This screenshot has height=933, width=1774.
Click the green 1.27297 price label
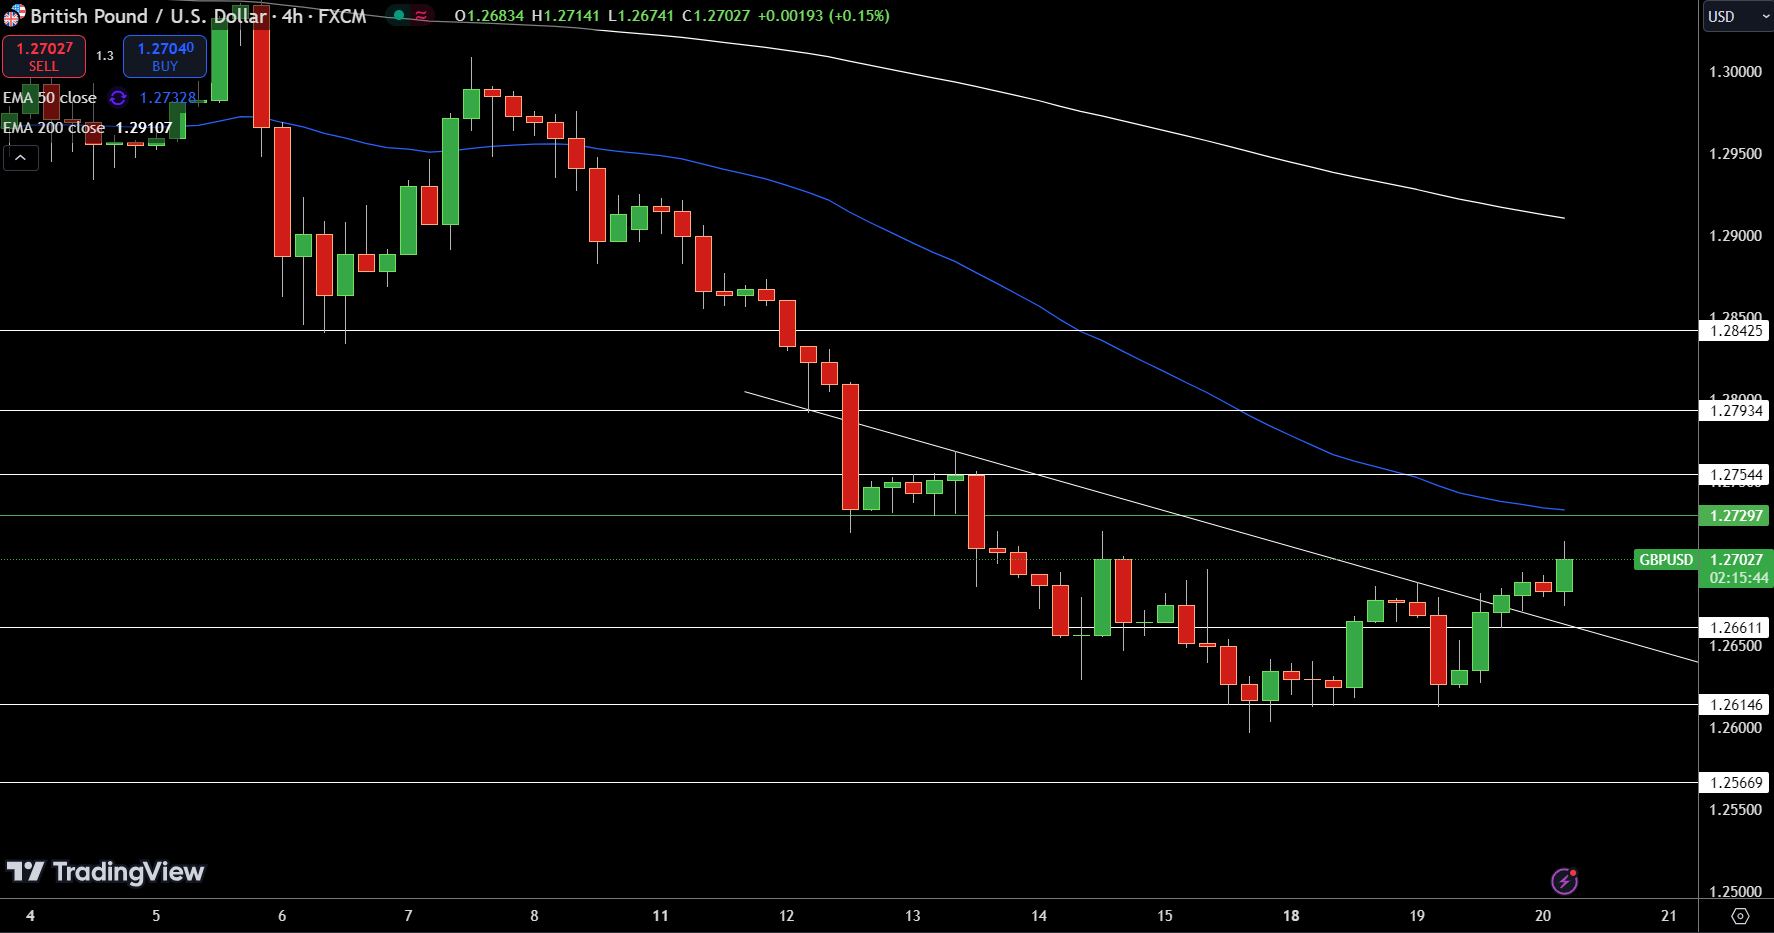[x=1736, y=516]
